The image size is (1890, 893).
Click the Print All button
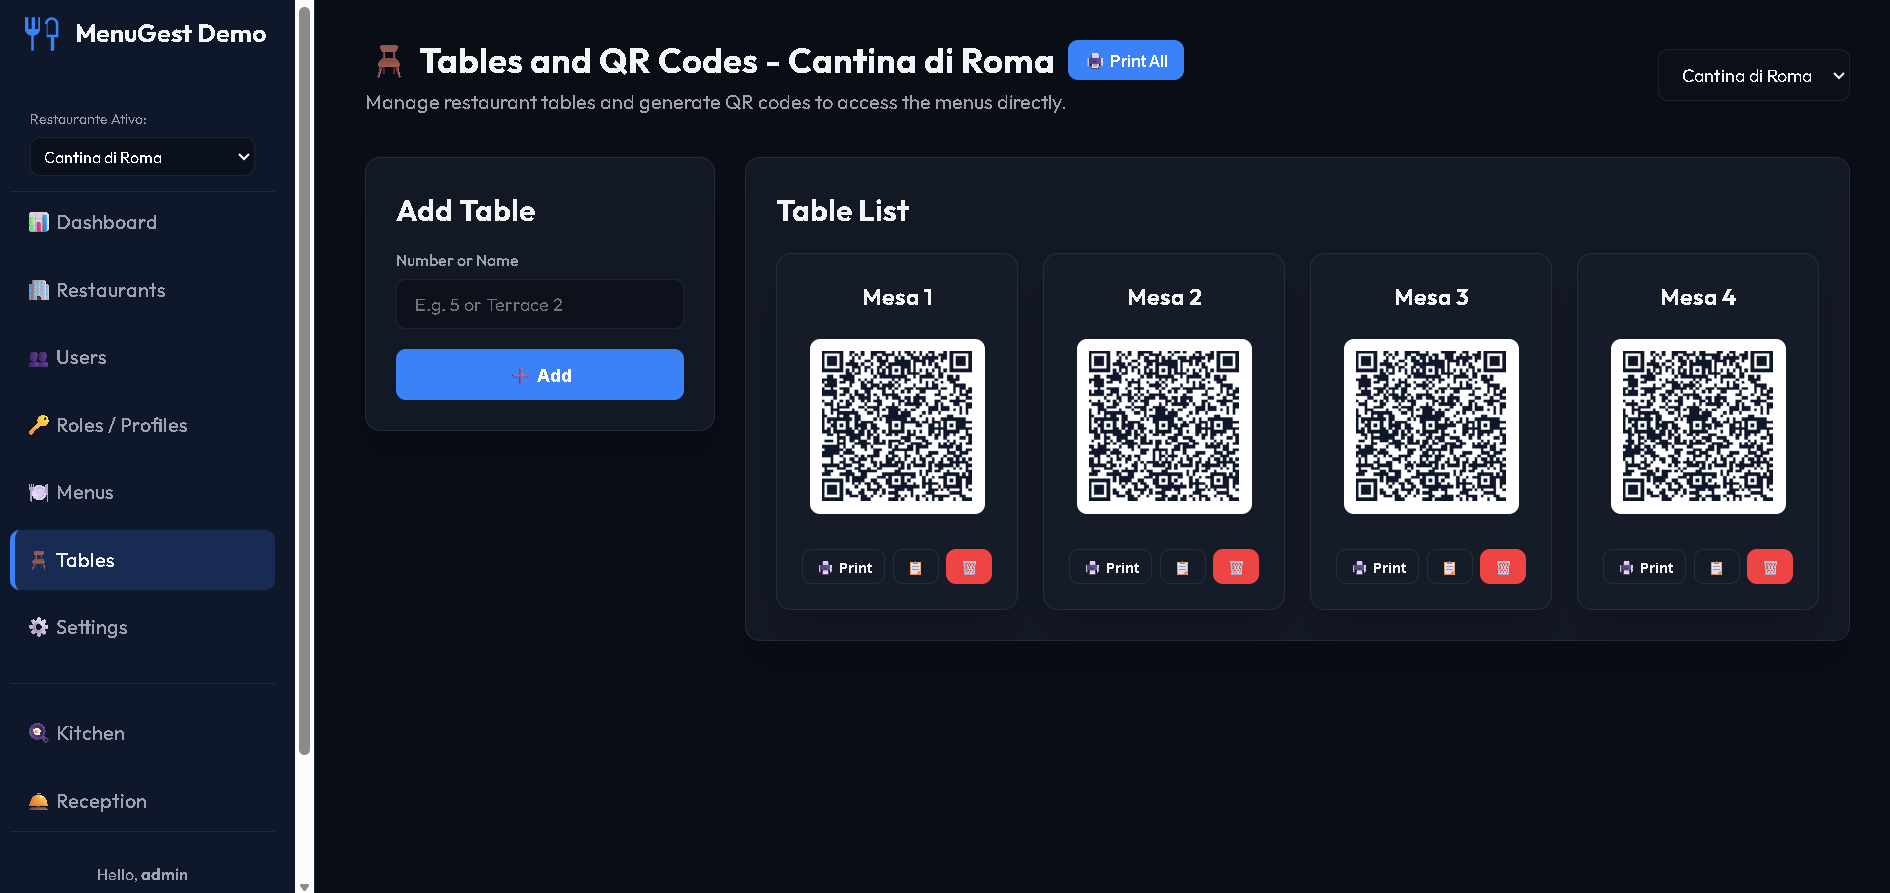pos(1126,60)
